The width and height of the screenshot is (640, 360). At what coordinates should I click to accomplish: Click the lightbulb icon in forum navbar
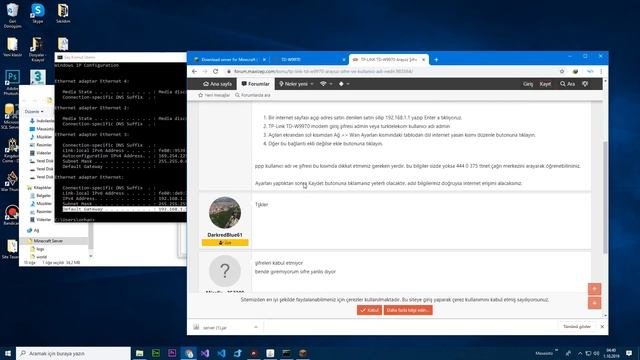pyautogui.click(x=585, y=84)
